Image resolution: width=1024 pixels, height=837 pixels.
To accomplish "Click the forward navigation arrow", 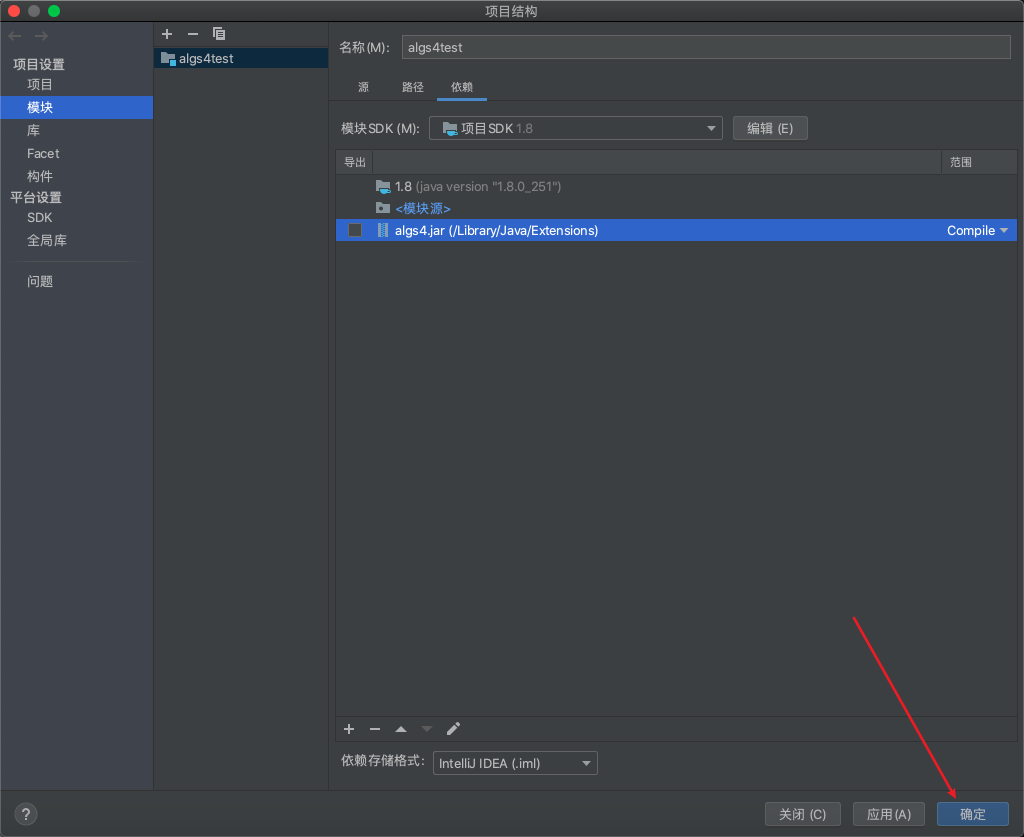I will tap(41, 36).
